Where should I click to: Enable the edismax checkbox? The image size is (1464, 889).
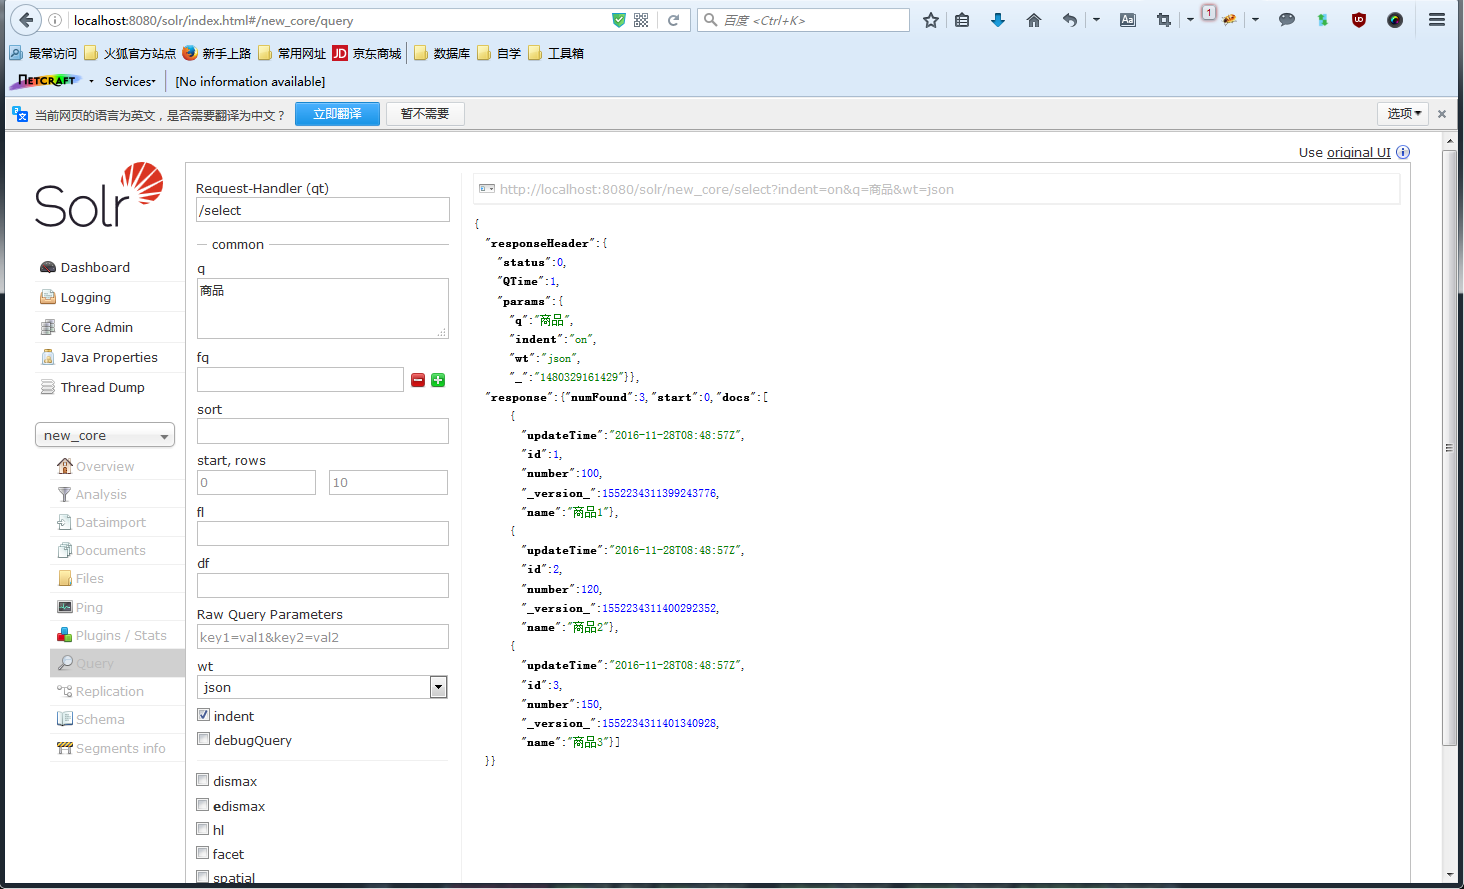tap(203, 805)
